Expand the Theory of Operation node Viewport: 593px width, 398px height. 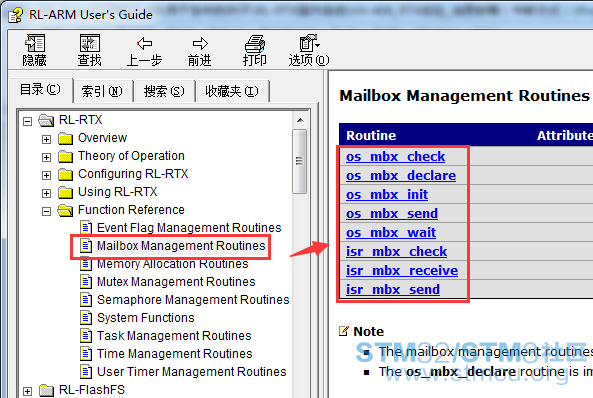click(46, 157)
